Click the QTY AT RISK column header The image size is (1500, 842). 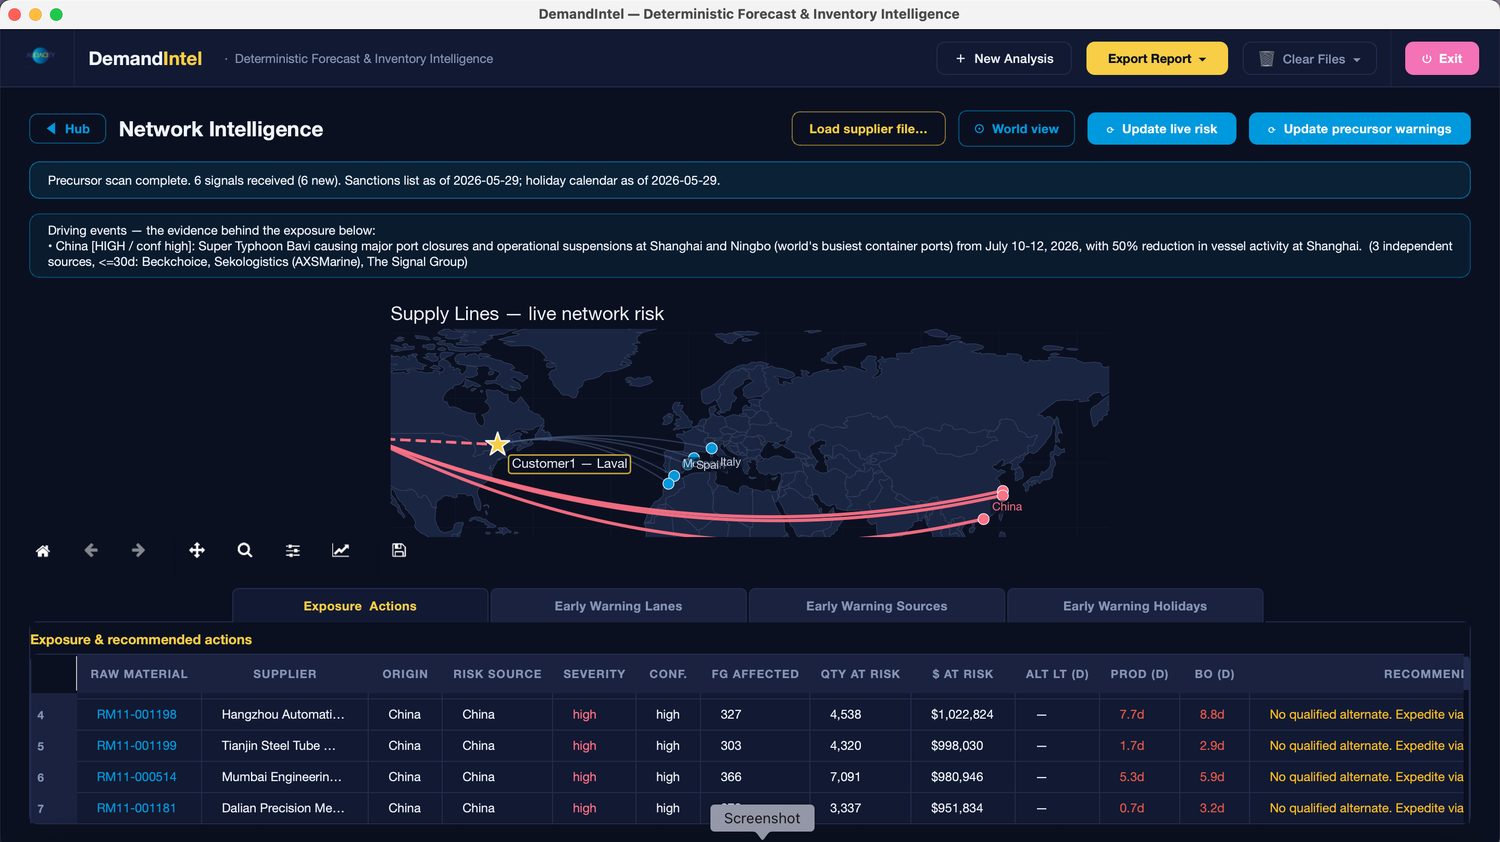click(x=860, y=674)
